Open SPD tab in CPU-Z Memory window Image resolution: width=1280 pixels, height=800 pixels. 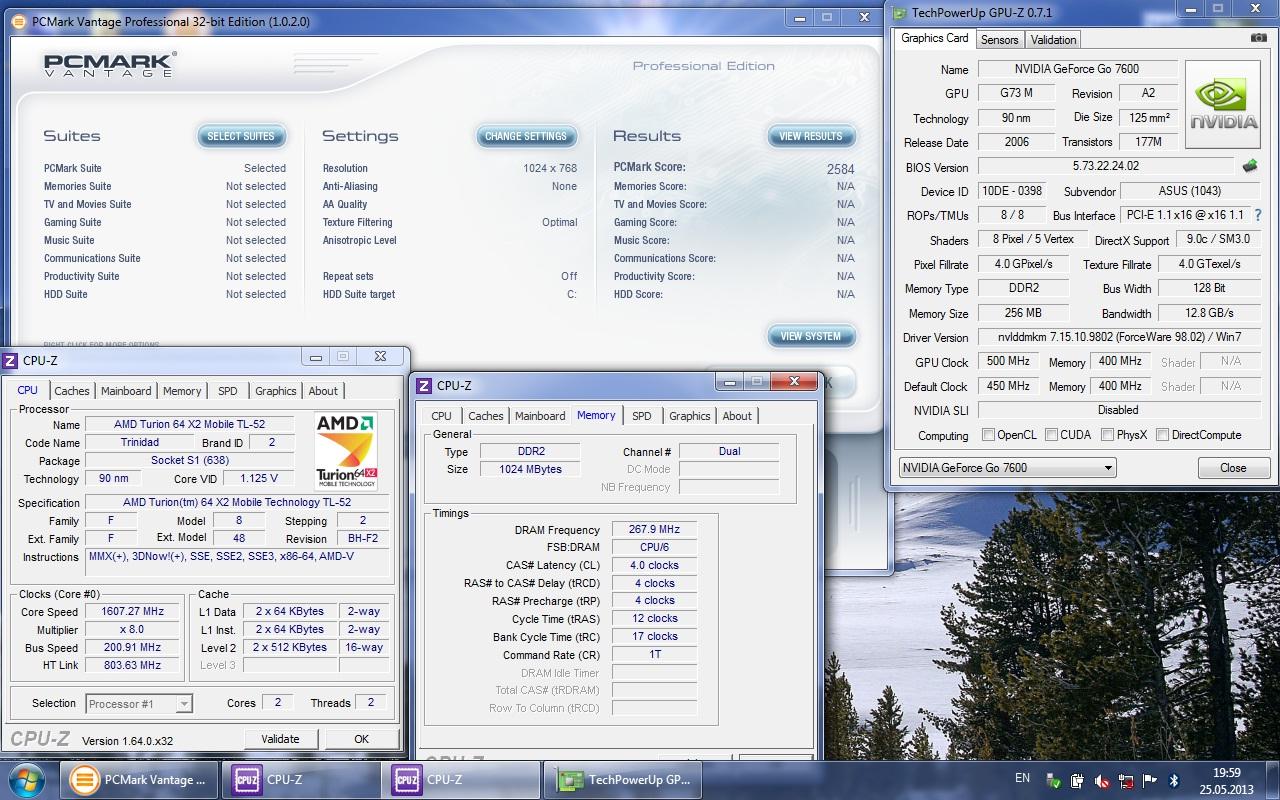pyautogui.click(x=642, y=416)
